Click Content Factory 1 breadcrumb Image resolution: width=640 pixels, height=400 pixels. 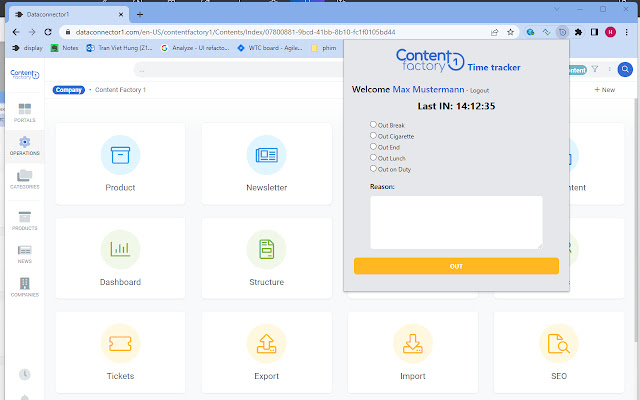click(x=120, y=90)
